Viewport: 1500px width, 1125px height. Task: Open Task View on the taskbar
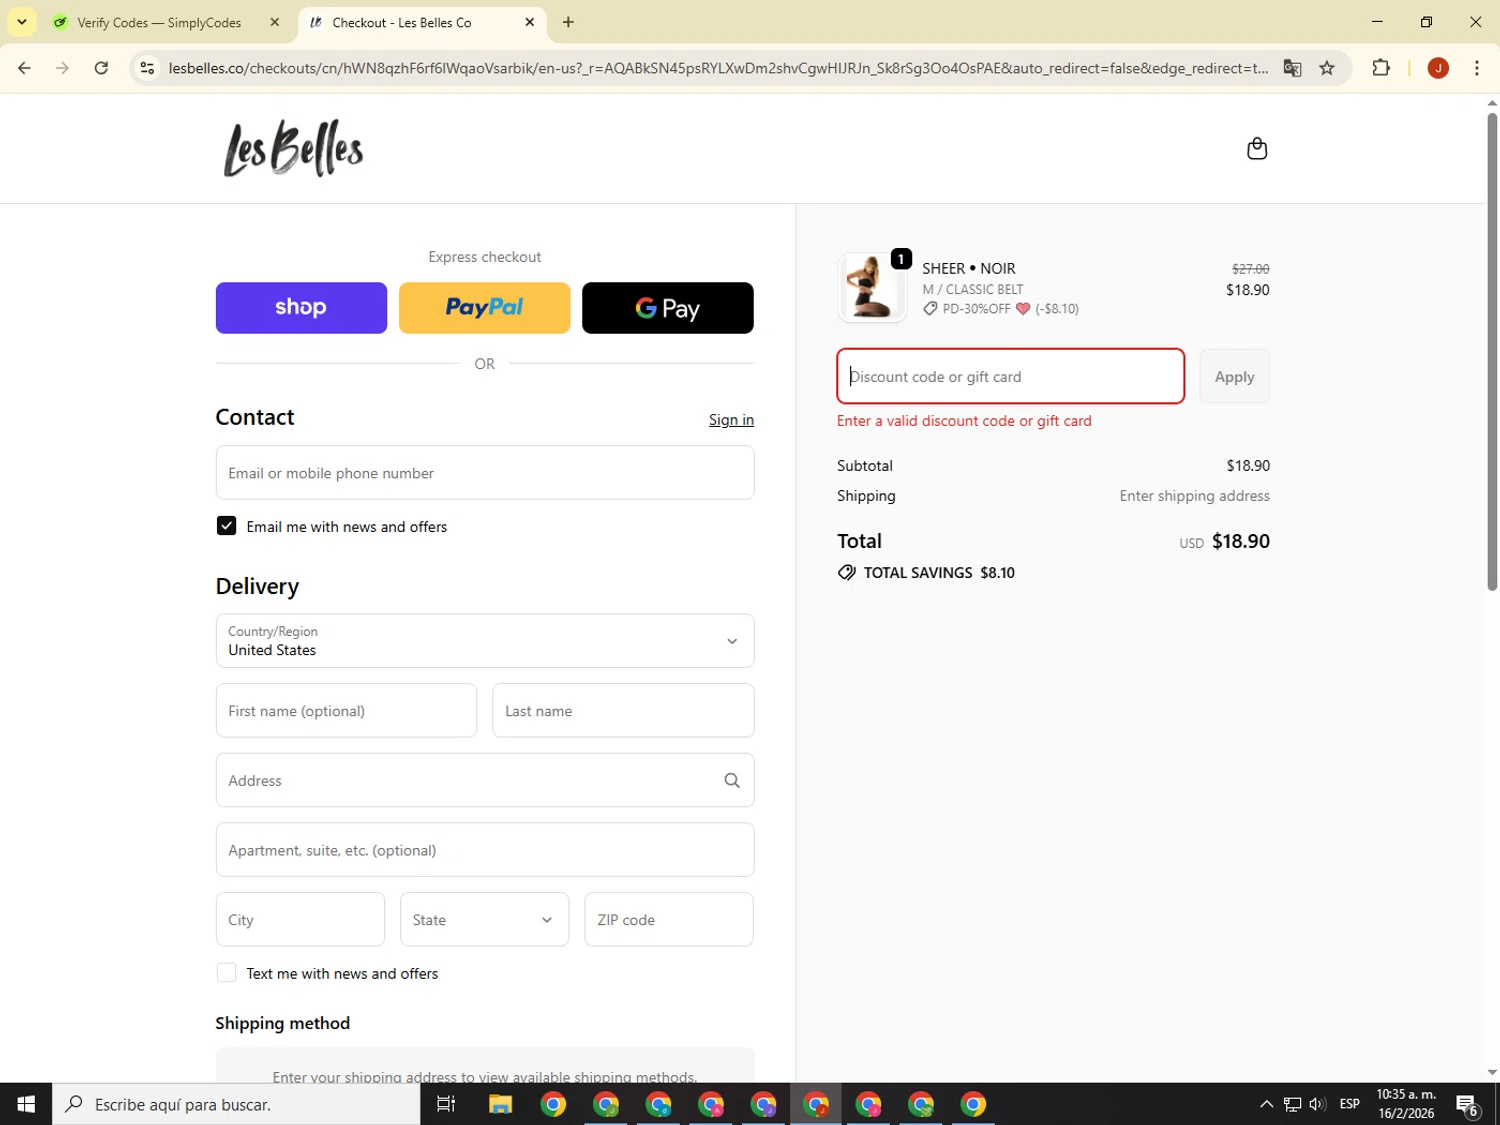[x=446, y=1104]
